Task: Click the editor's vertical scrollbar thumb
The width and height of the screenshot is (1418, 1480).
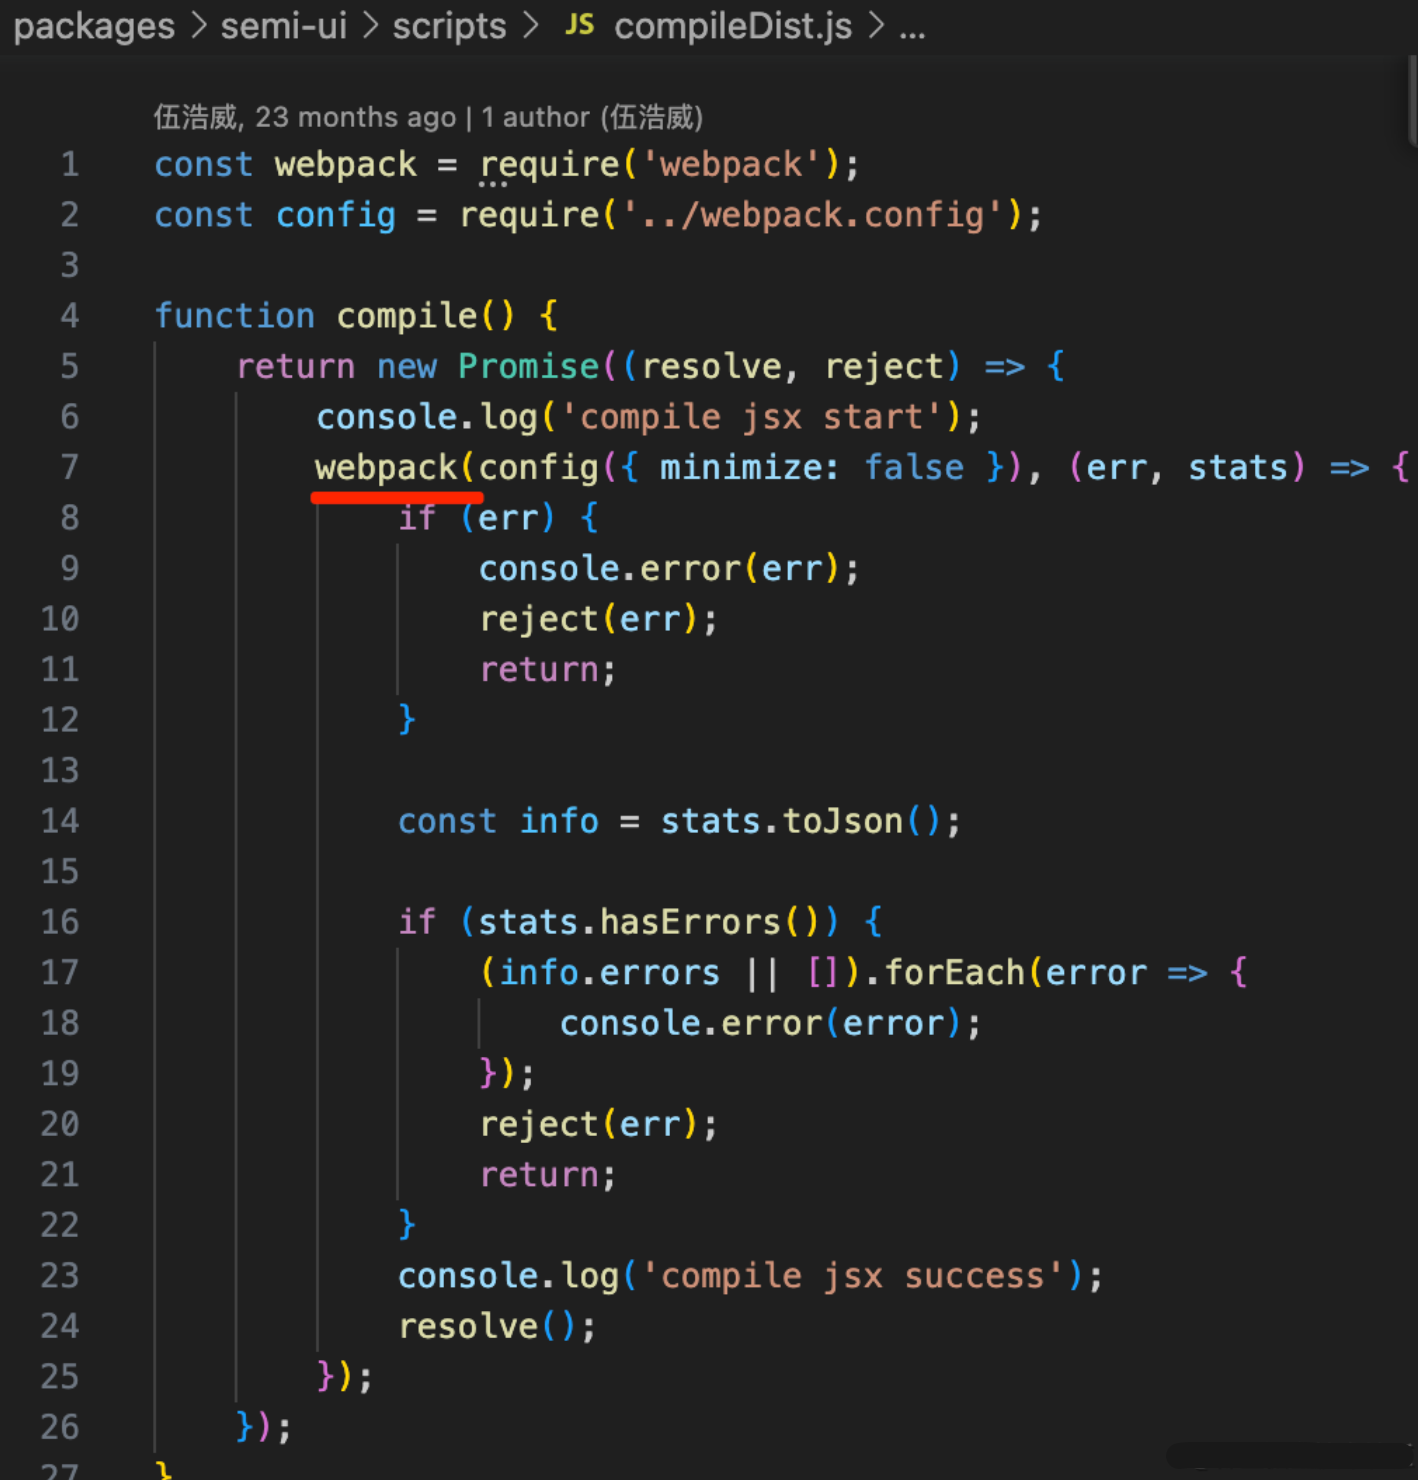Action: pos(1412,100)
